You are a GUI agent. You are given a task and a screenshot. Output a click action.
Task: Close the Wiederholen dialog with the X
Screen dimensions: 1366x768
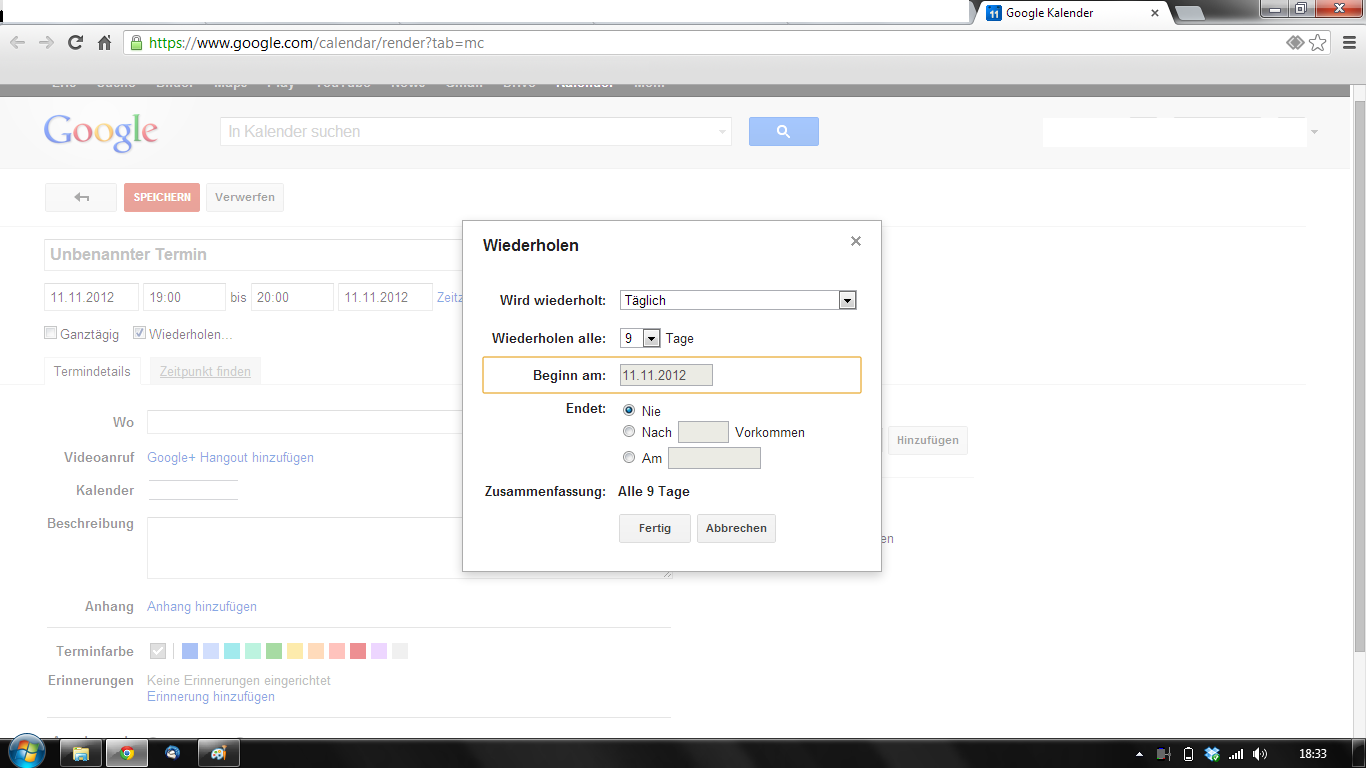[x=855, y=241]
